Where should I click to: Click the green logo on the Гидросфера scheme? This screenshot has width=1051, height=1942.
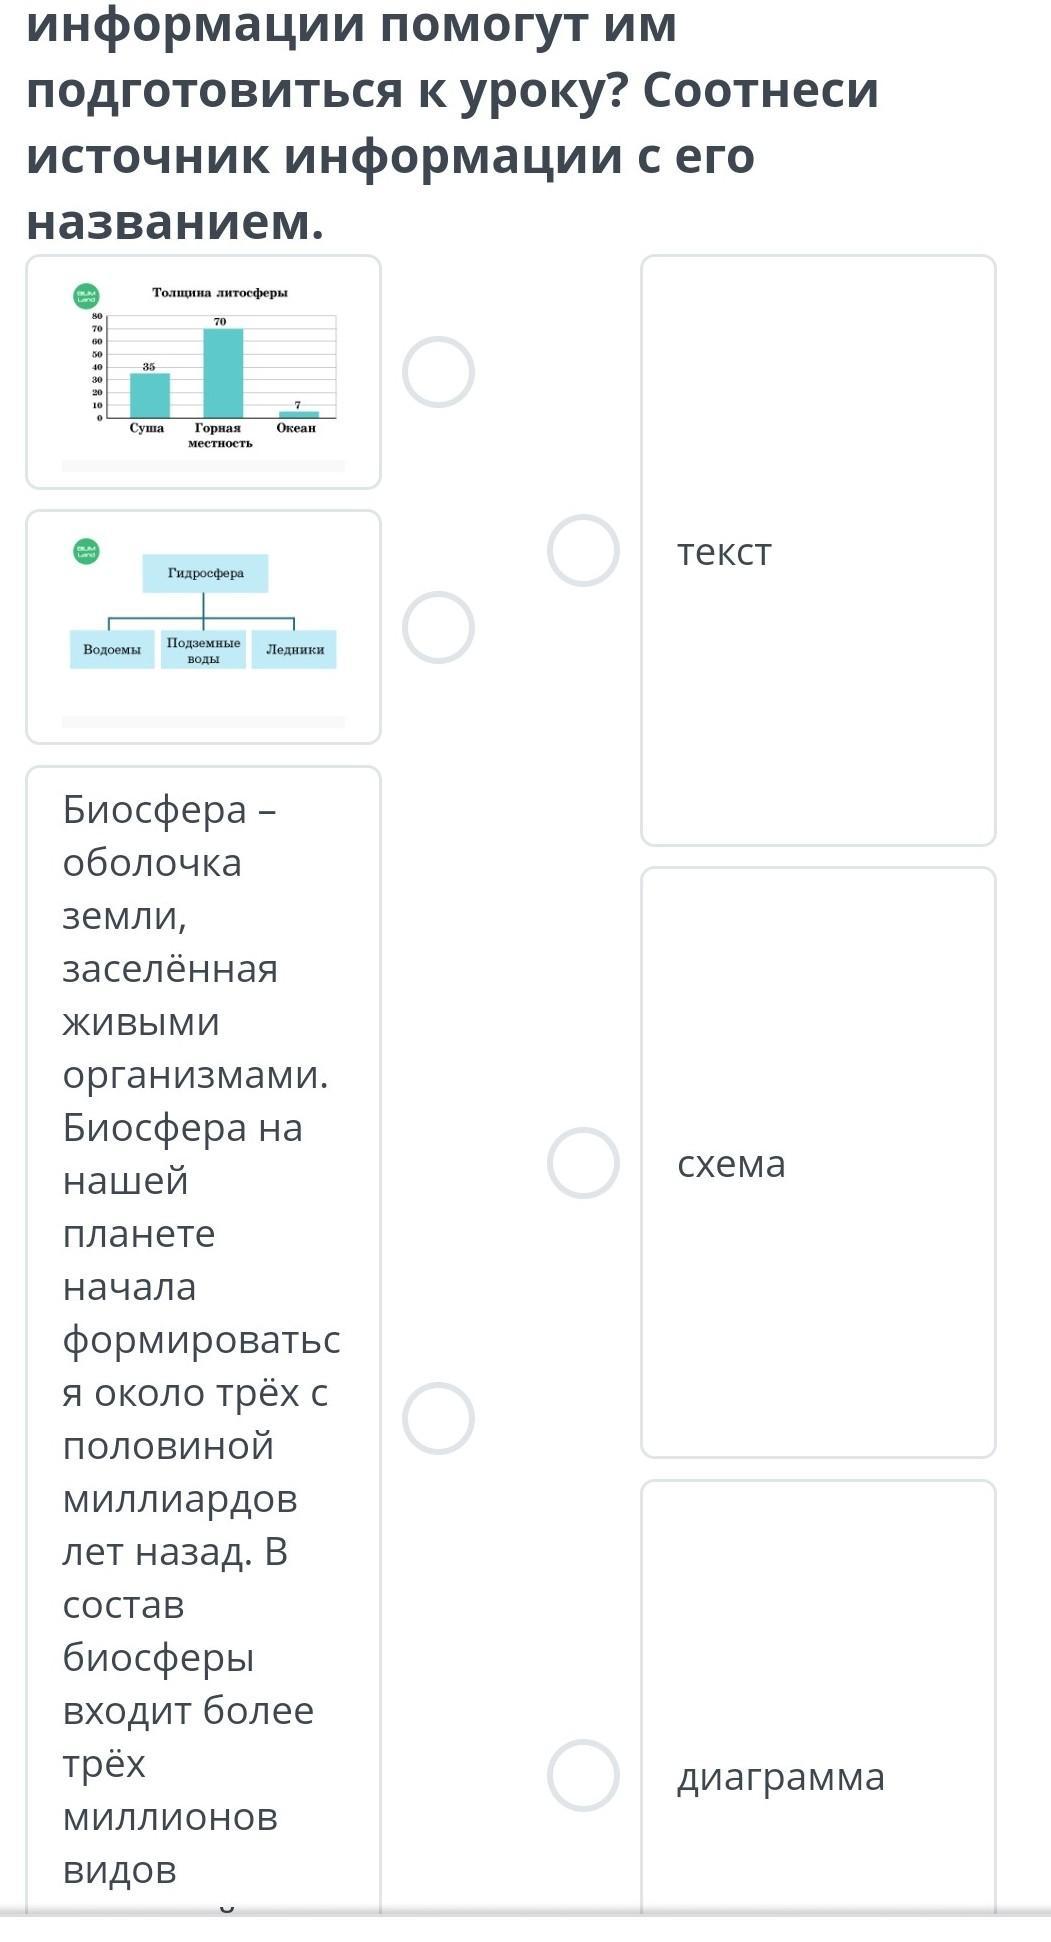(87, 551)
